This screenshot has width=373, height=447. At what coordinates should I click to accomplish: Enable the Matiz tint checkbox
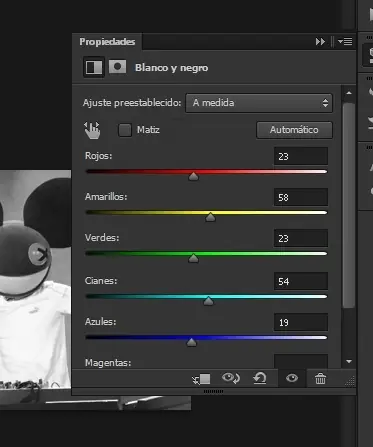point(125,130)
